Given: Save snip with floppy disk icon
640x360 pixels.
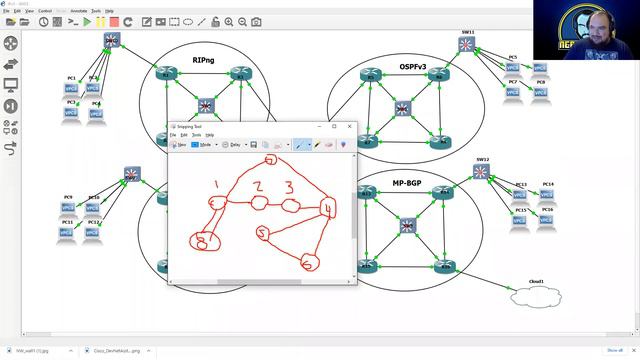Looking at the screenshot, I should pyautogui.click(x=253, y=144).
